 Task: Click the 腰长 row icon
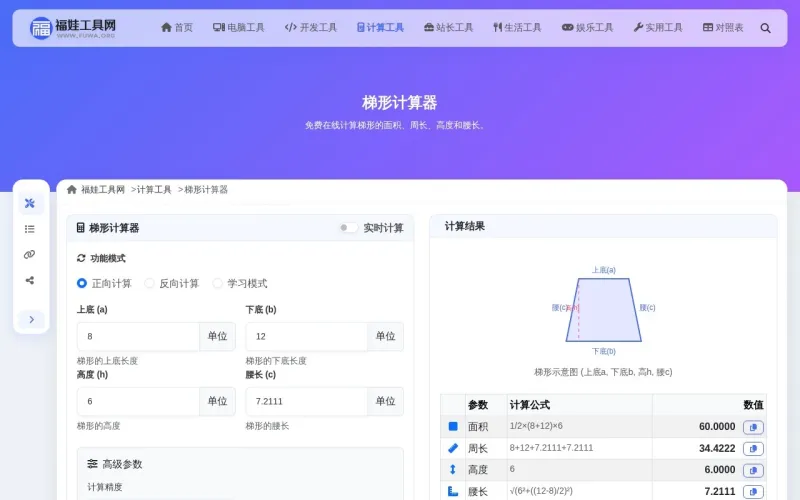pos(453,491)
